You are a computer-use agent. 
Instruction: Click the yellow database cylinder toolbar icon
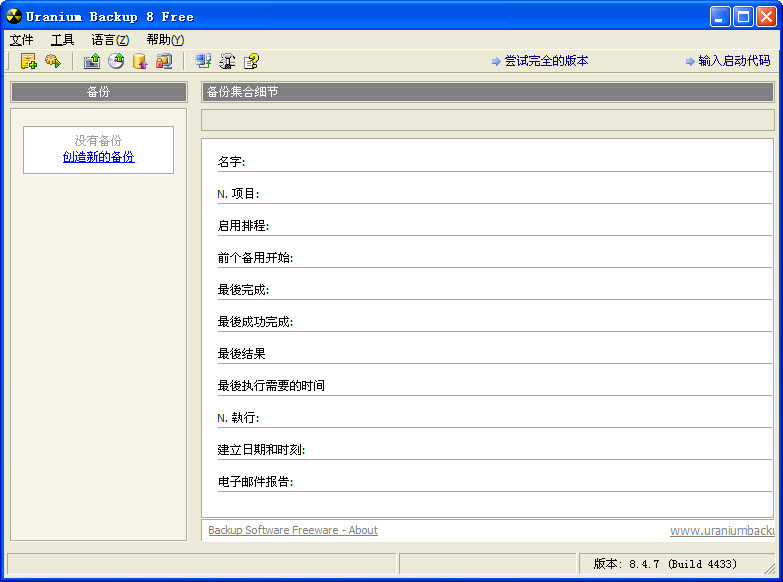[140, 61]
